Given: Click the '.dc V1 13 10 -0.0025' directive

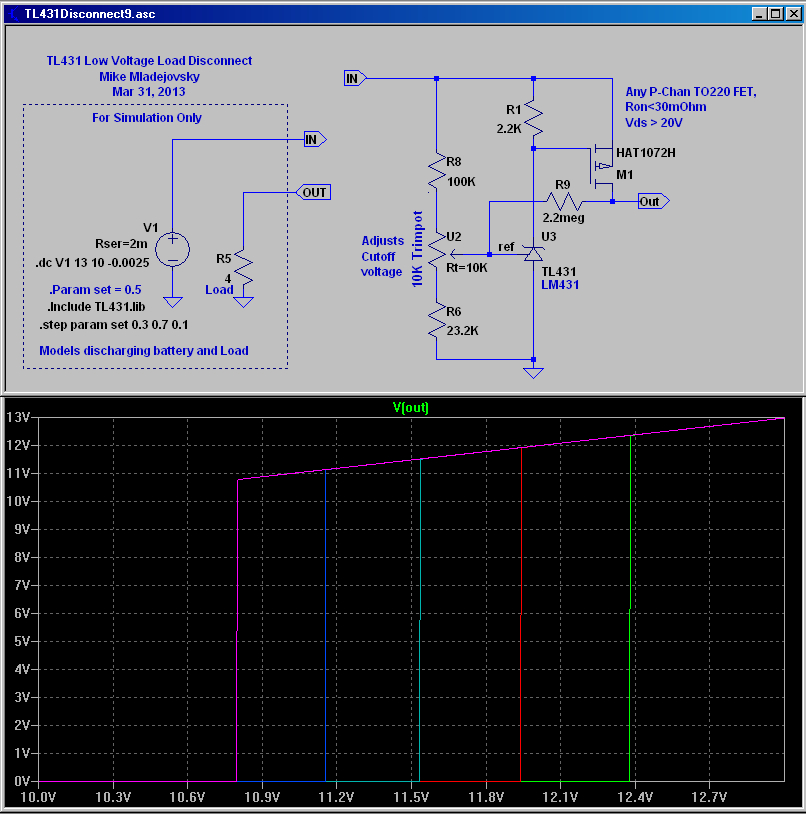Looking at the screenshot, I should (92, 263).
